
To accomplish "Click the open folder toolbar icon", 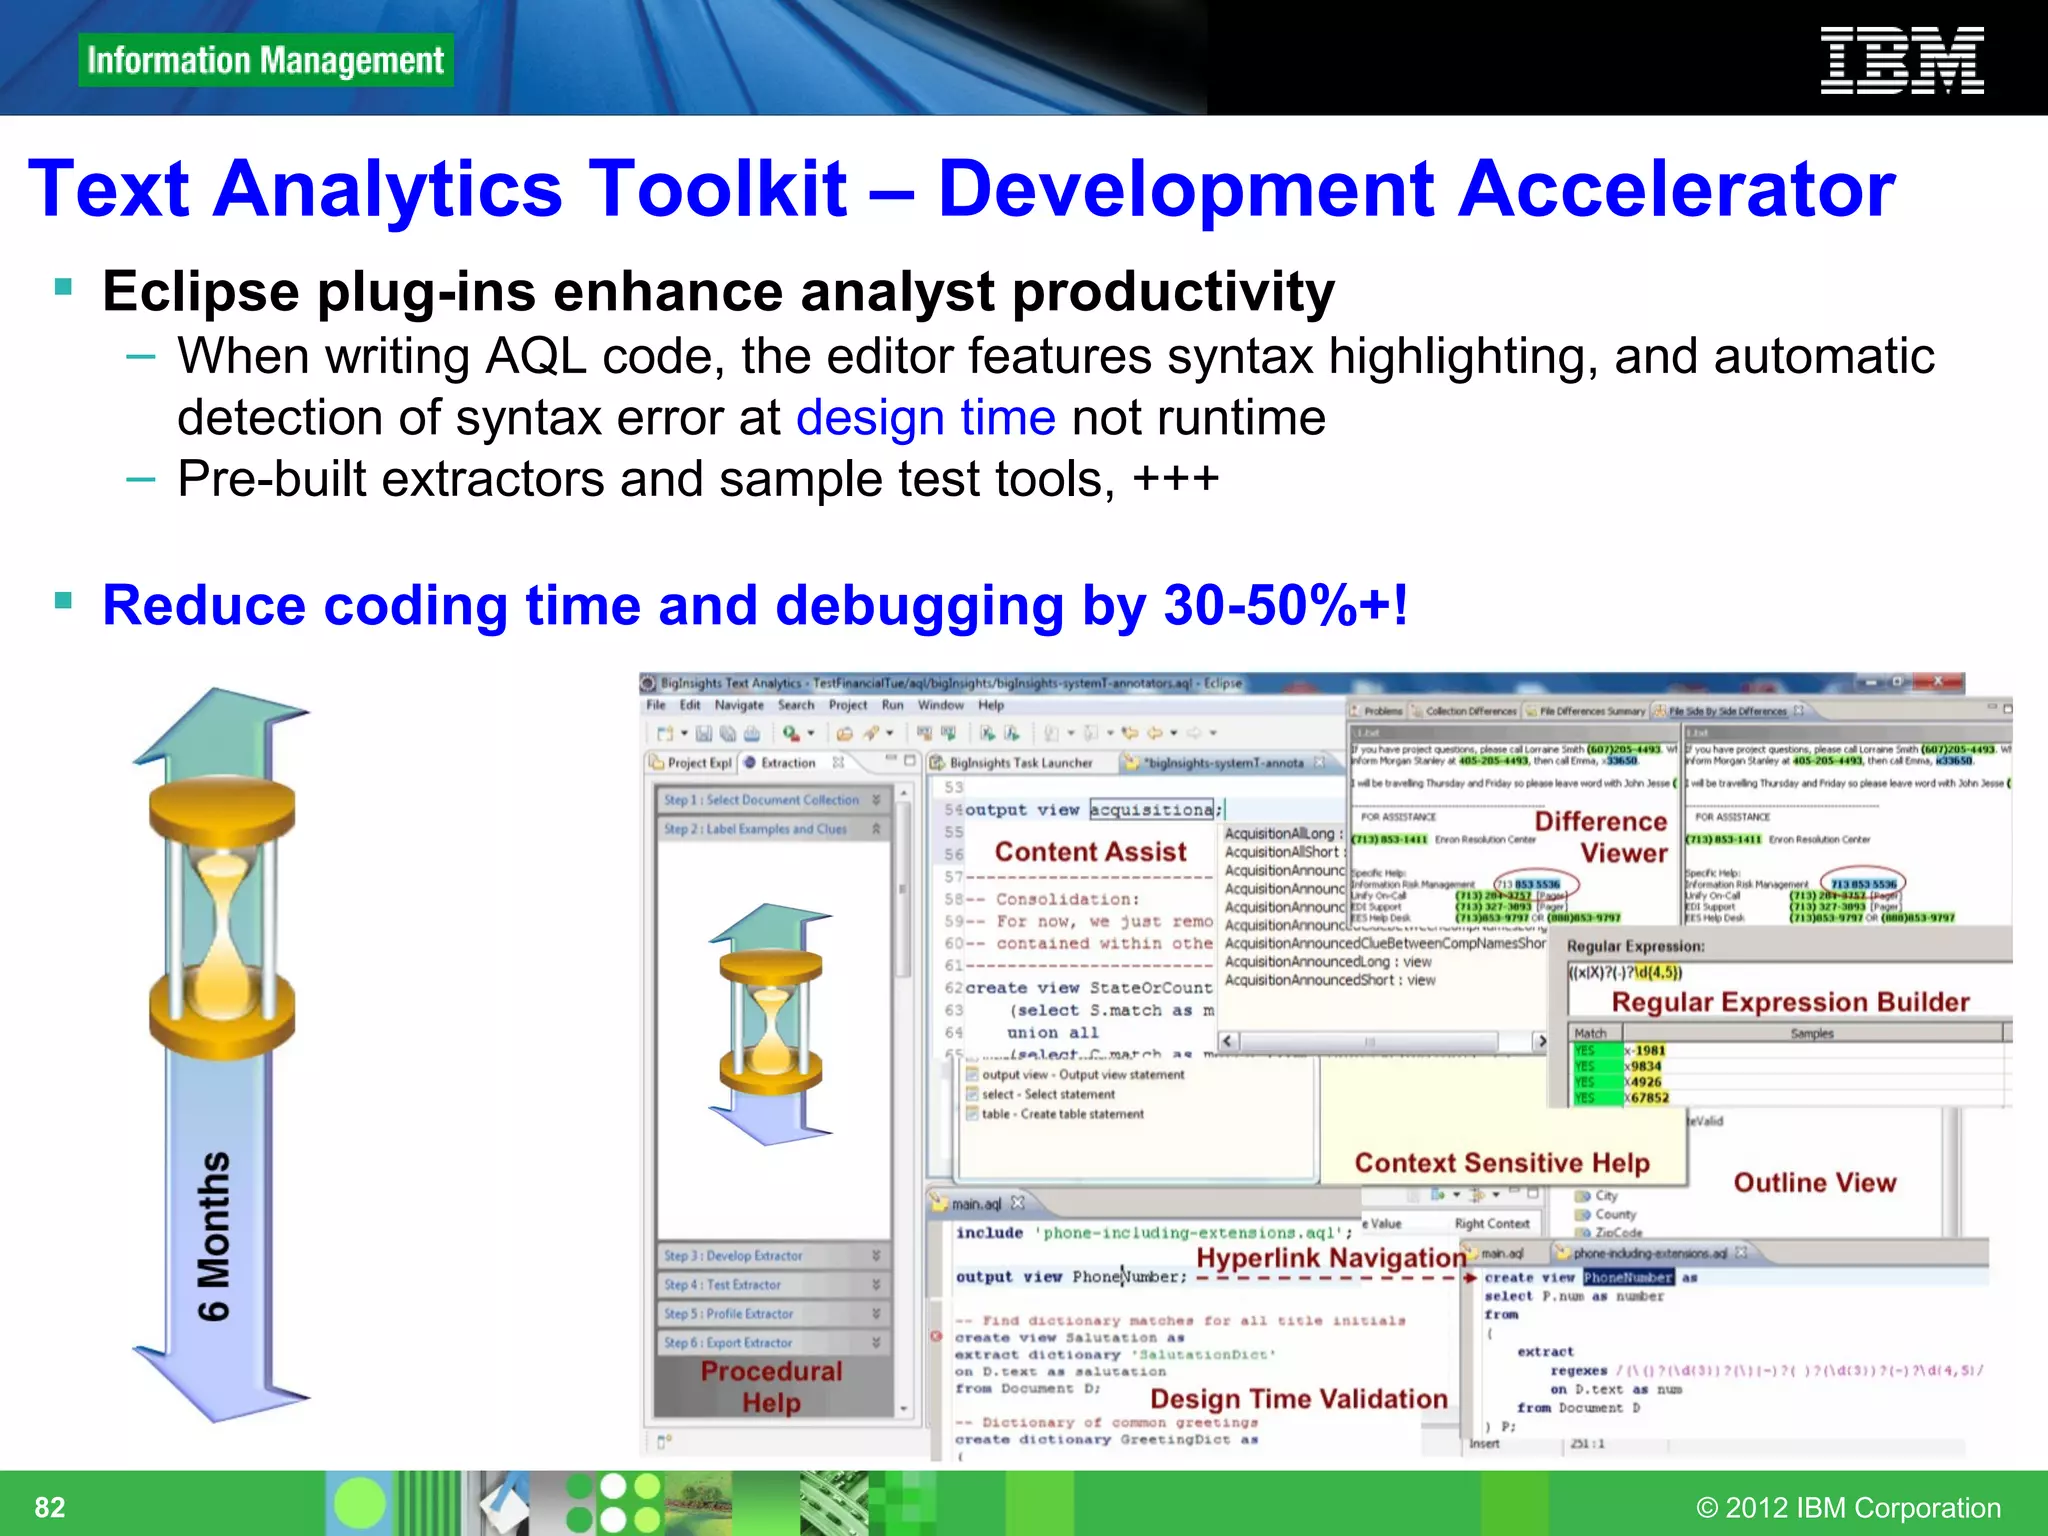I will [845, 733].
